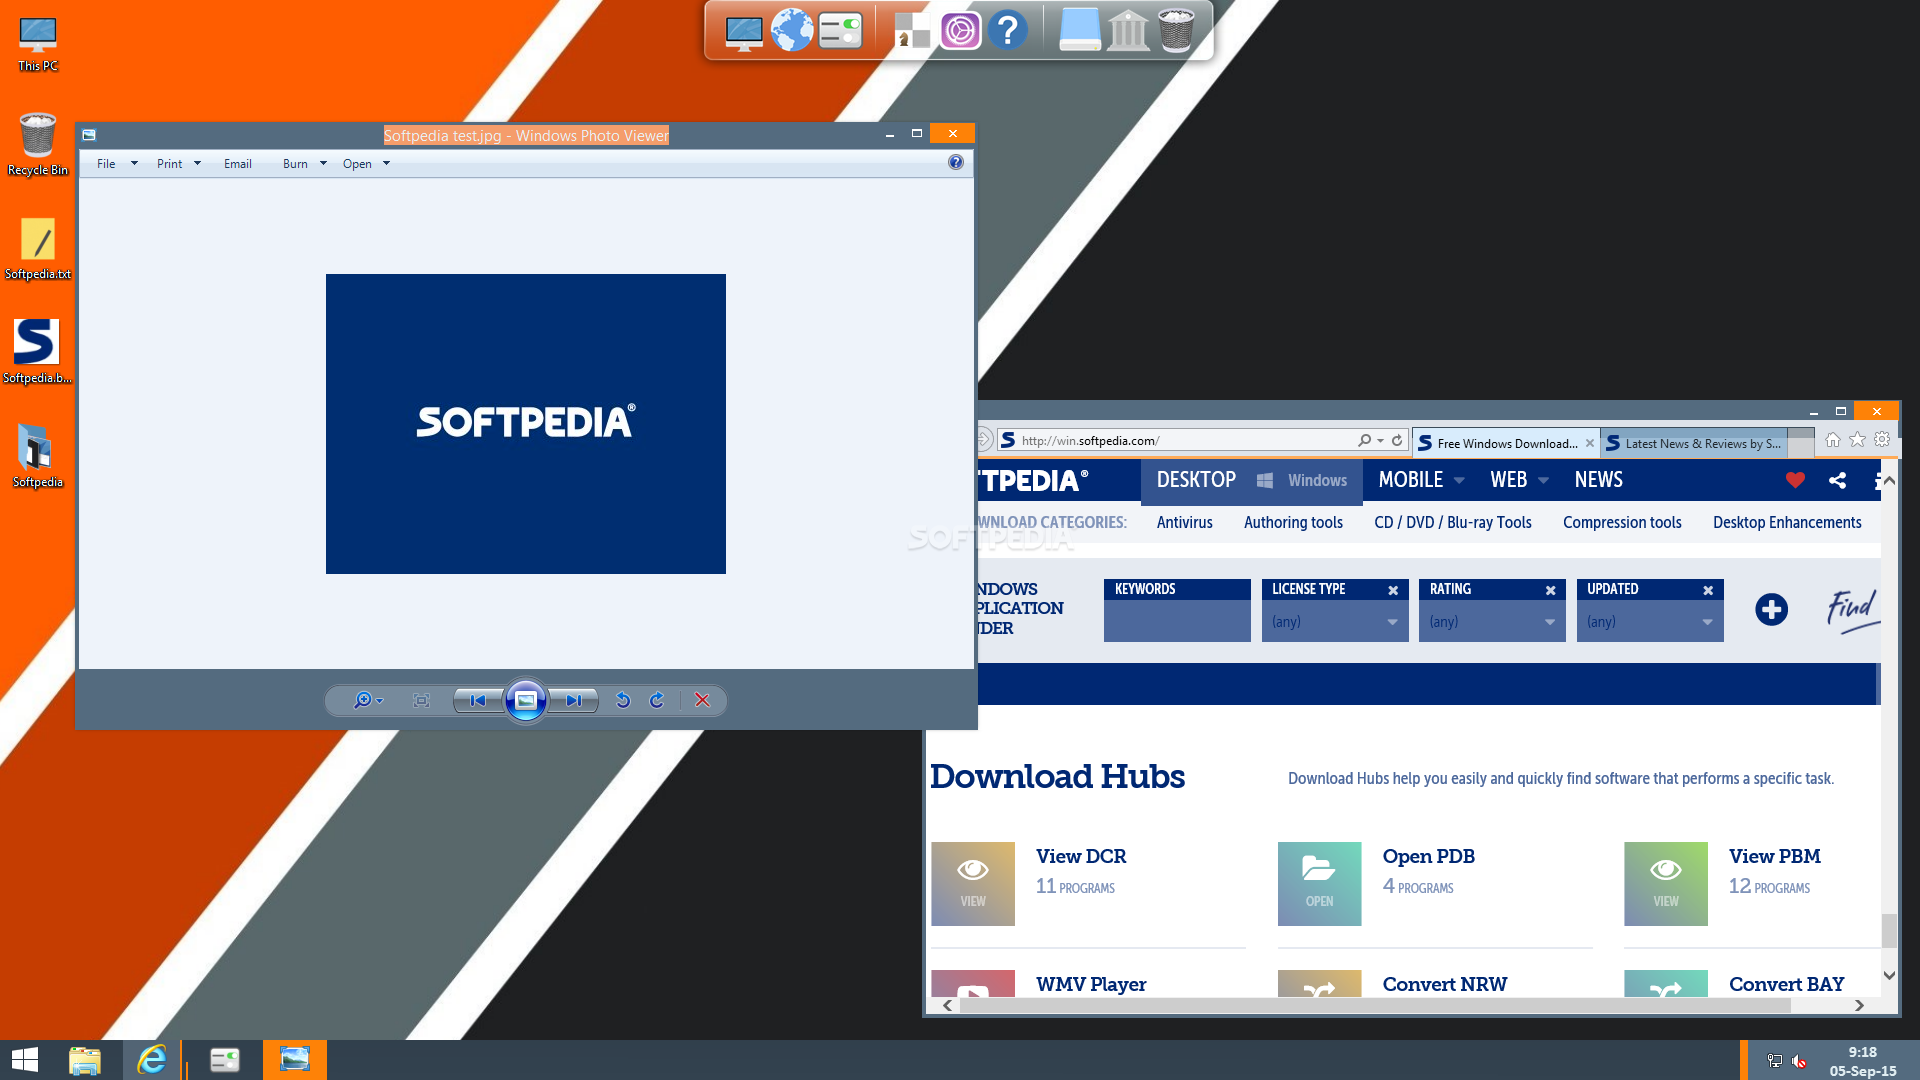Click the refresh icon in browser address bar
This screenshot has height=1080, width=1920.
(1397, 441)
